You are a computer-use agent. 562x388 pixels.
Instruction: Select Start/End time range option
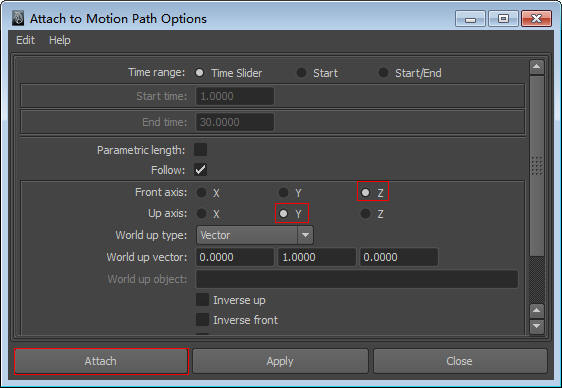point(383,73)
